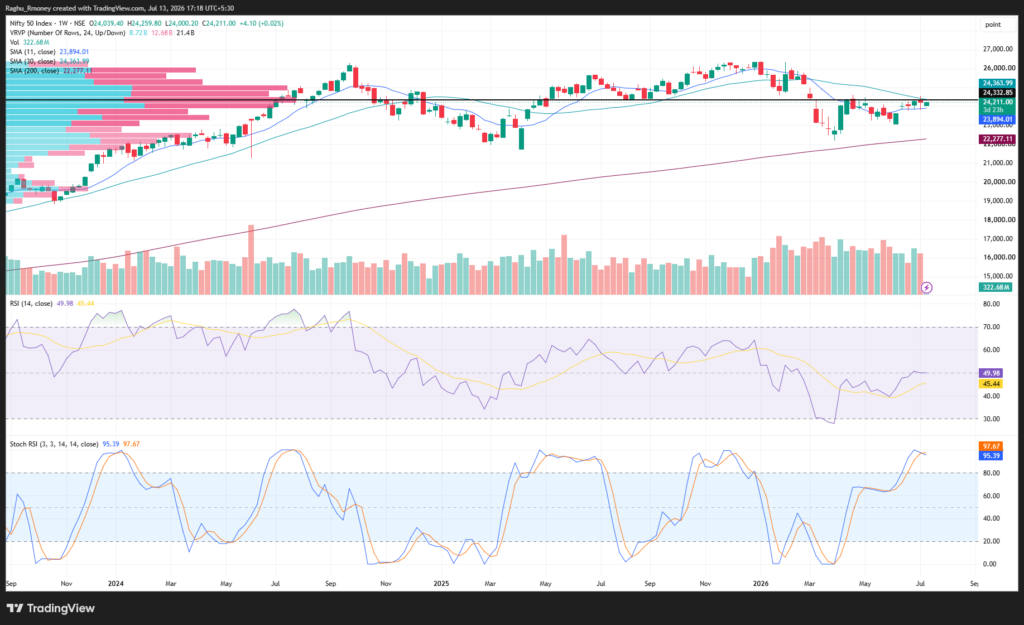Select the VRVP indicator legend label
The height and width of the screenshot is (625, 1024).
(x=67, y=33)
